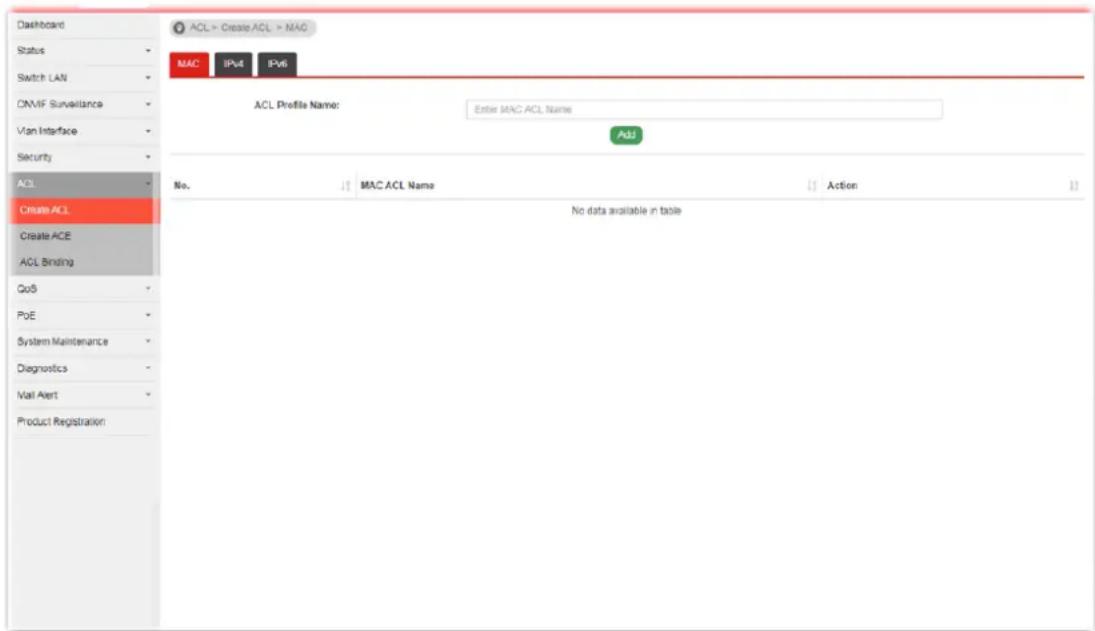The width and height of the screenshot is (1095, 631).
Task: Sort table by No. column icon
Action: [346, 186]
